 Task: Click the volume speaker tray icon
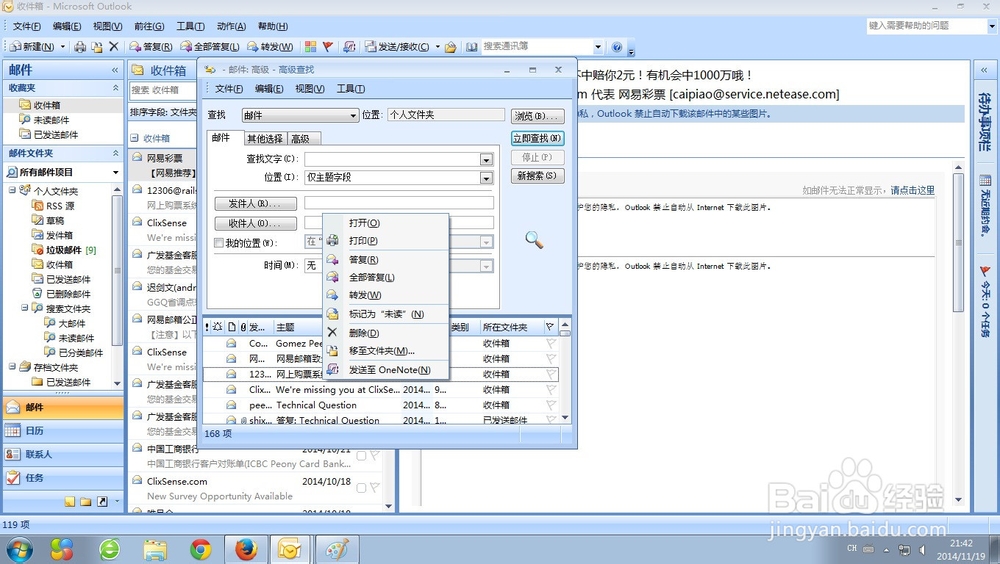tap(922, 549)
